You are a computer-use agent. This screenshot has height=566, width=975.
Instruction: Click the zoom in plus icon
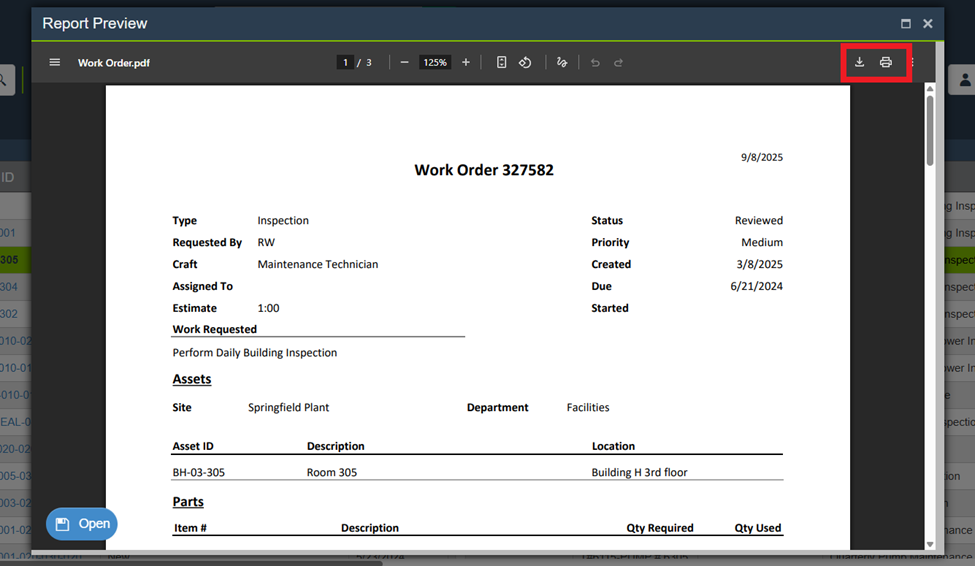(x=466, y=62)
